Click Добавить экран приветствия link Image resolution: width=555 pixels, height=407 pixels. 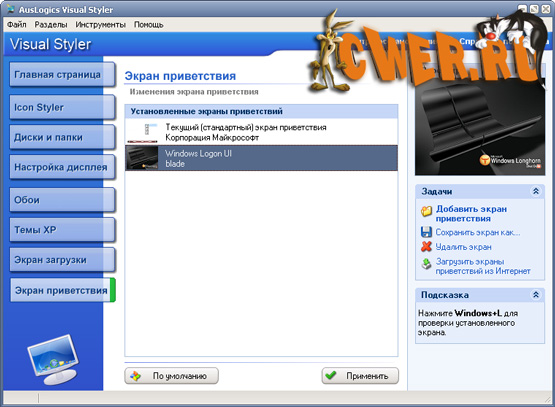click(x=471, y=214)
